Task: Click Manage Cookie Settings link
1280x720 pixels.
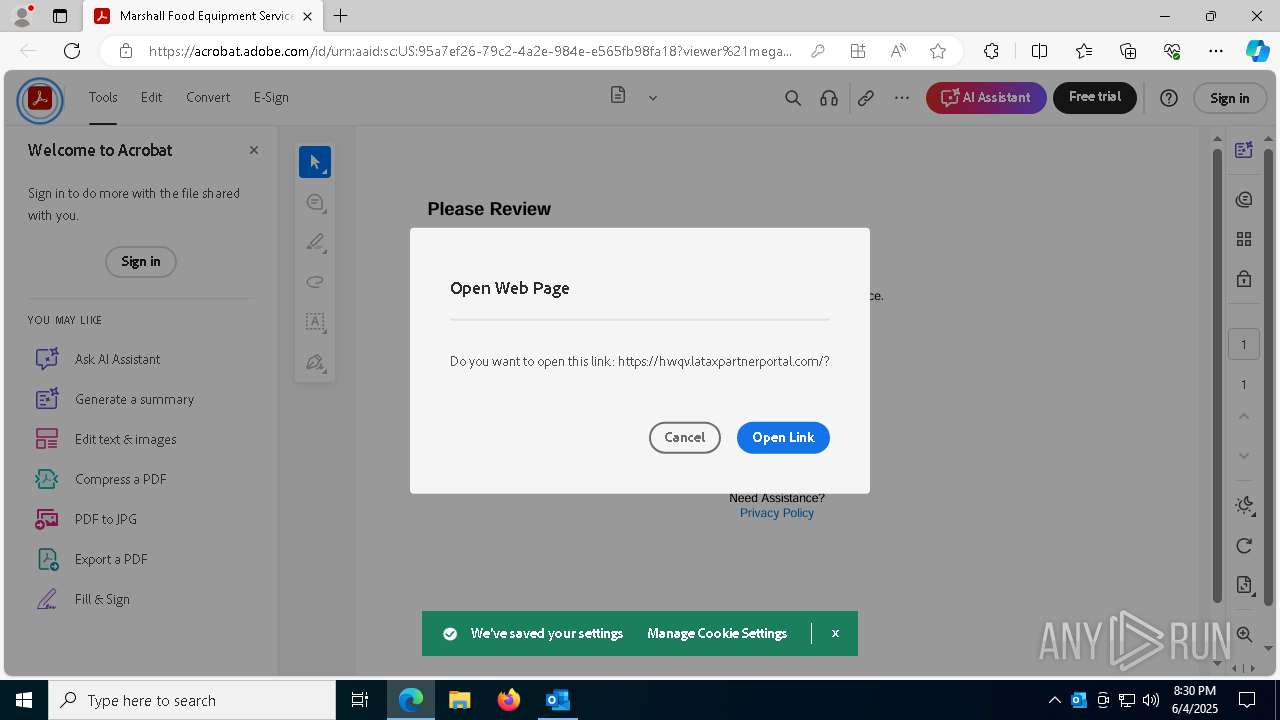Action: (717, 633)
